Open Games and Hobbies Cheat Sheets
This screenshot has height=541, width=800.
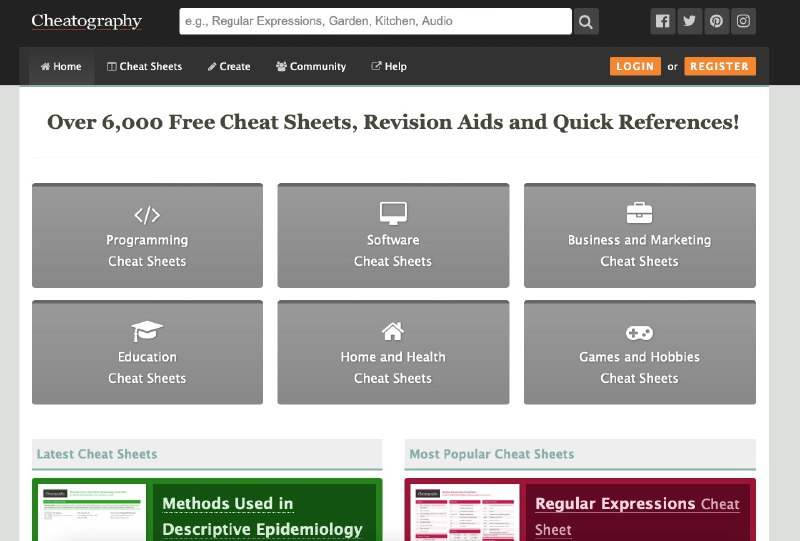(x=640, y=352)
